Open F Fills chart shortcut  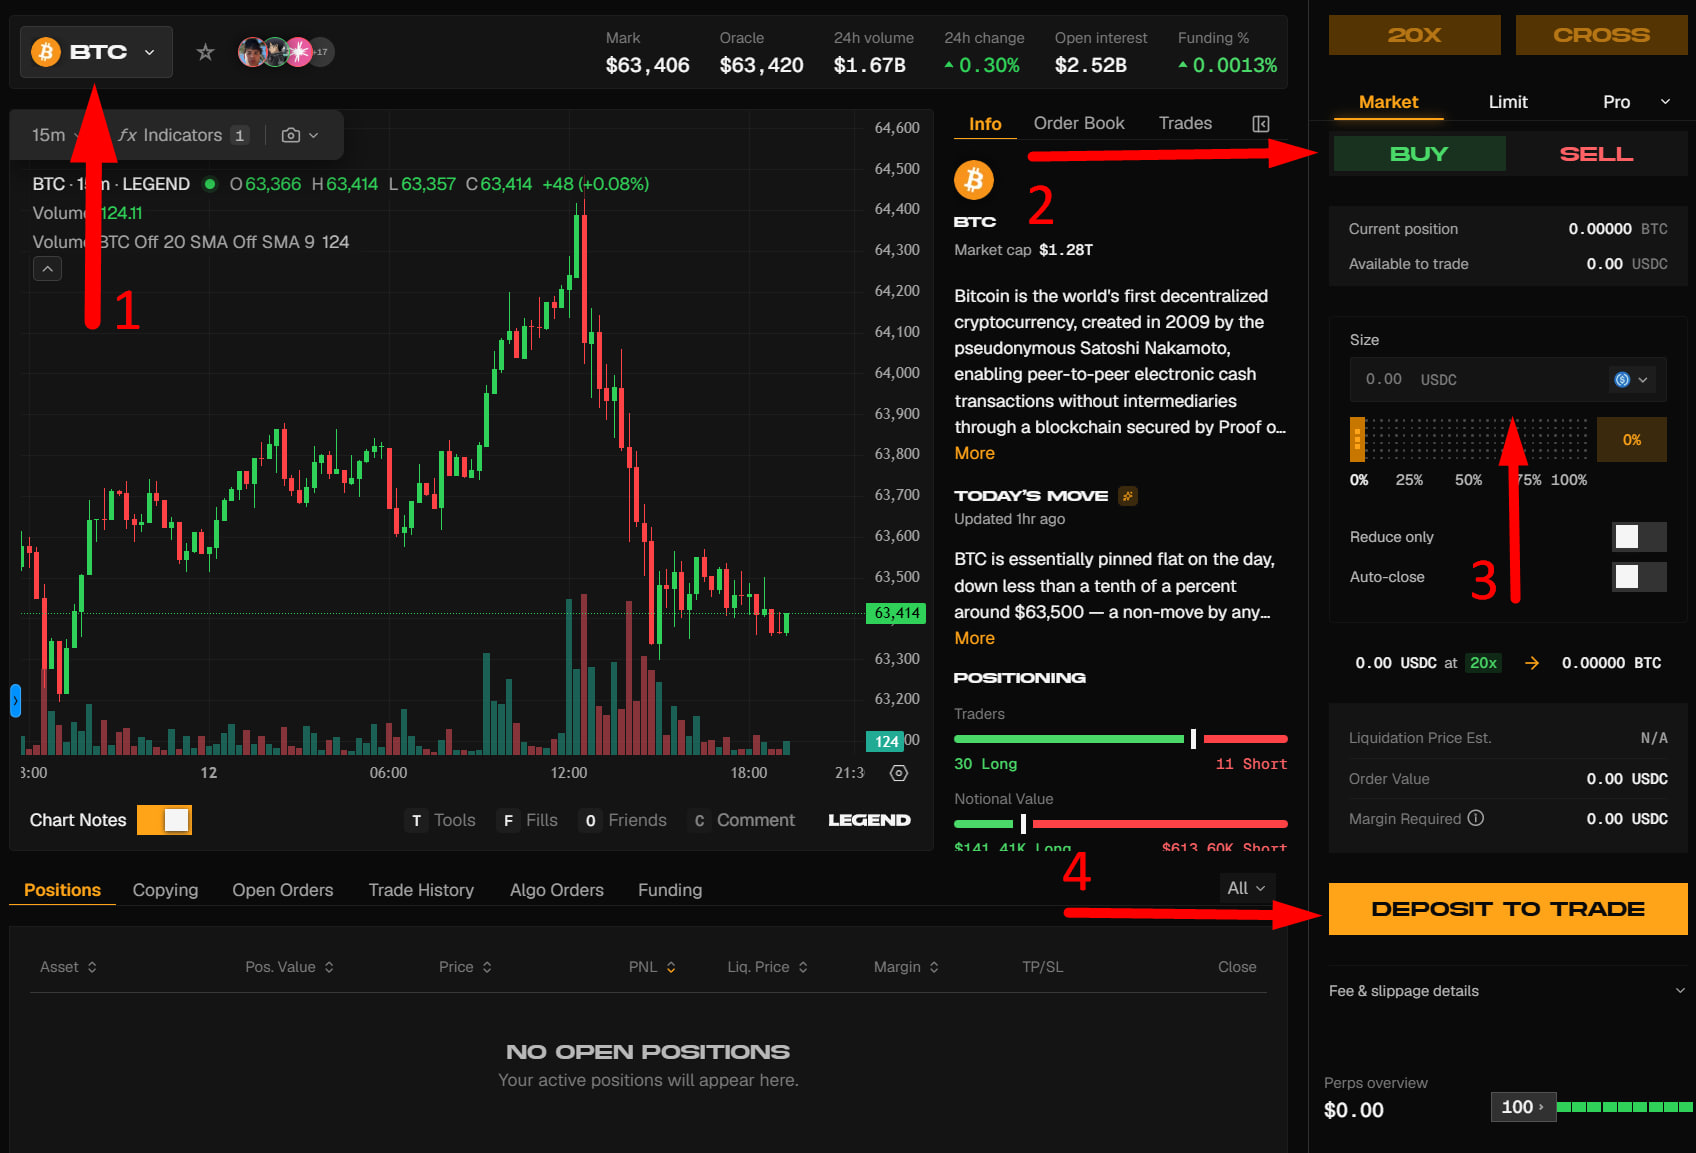pos(528,820)
